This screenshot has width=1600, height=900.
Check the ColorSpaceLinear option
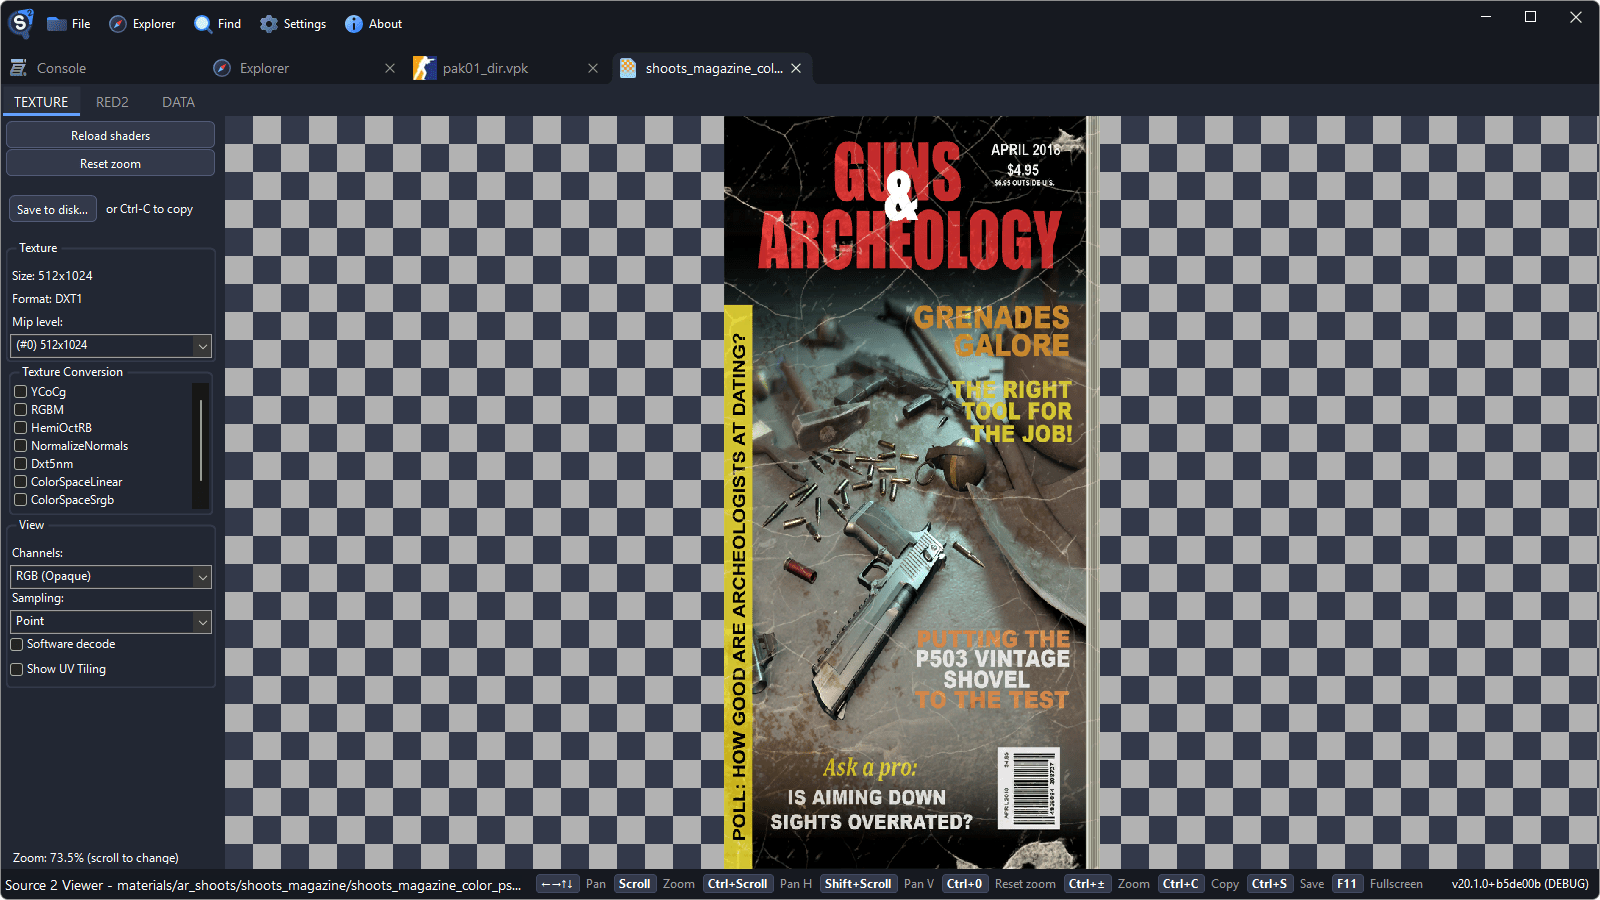20,482
